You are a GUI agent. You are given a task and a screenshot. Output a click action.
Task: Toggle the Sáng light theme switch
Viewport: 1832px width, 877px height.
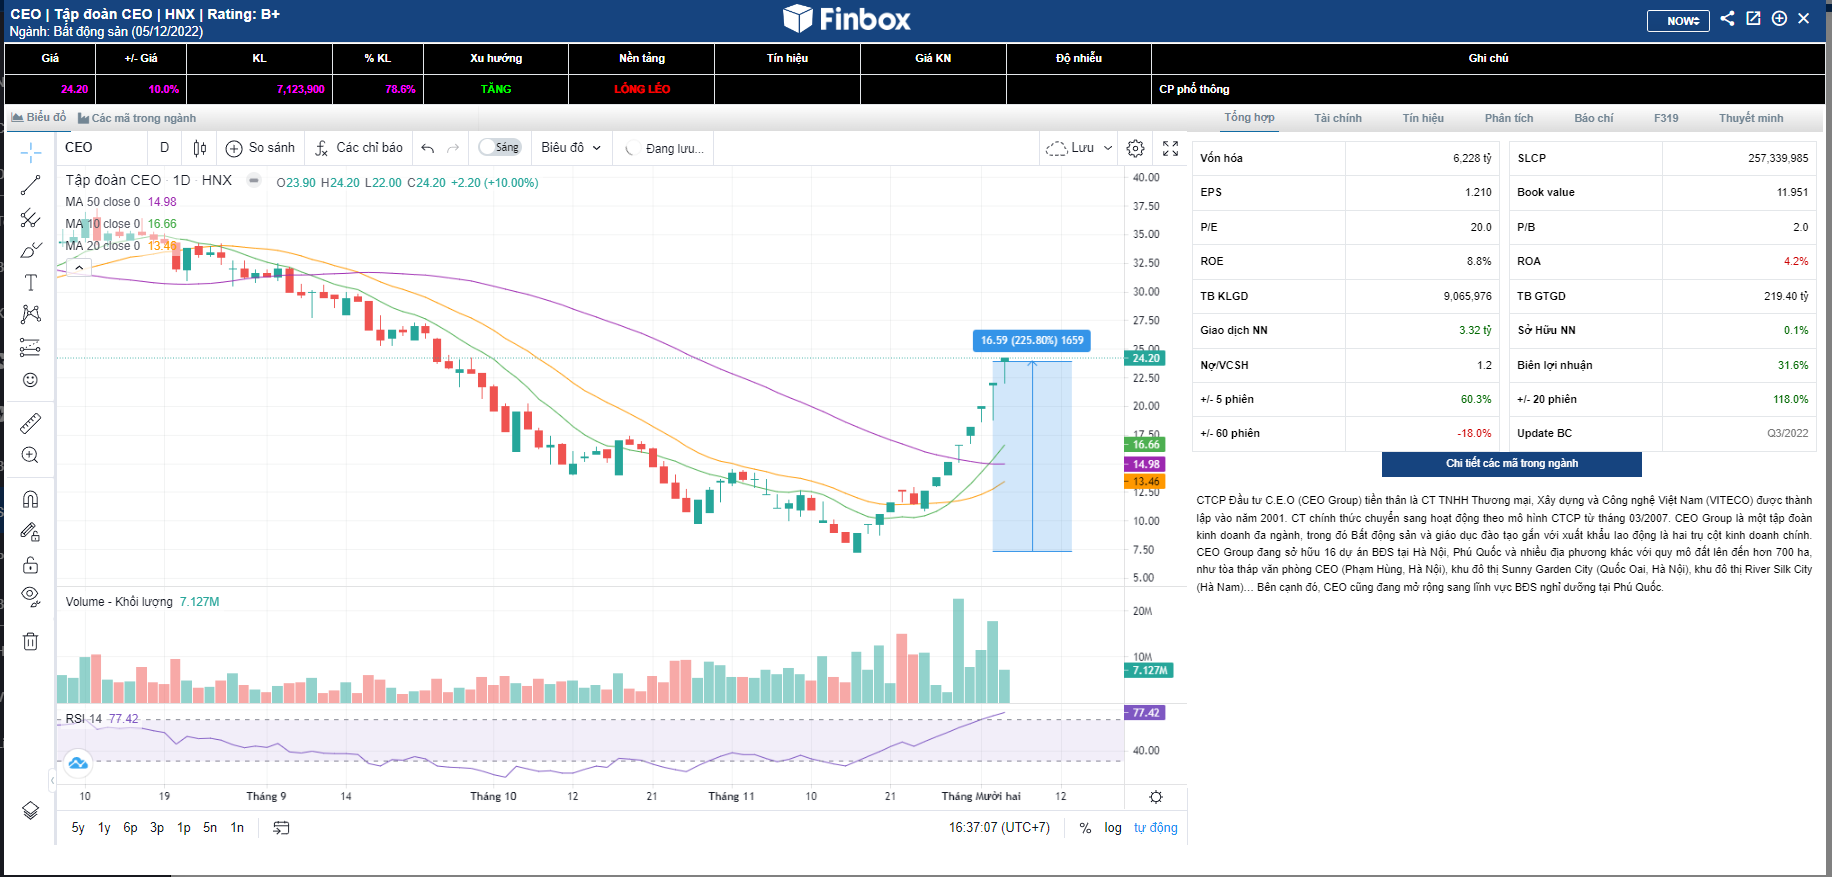point(499,147)
